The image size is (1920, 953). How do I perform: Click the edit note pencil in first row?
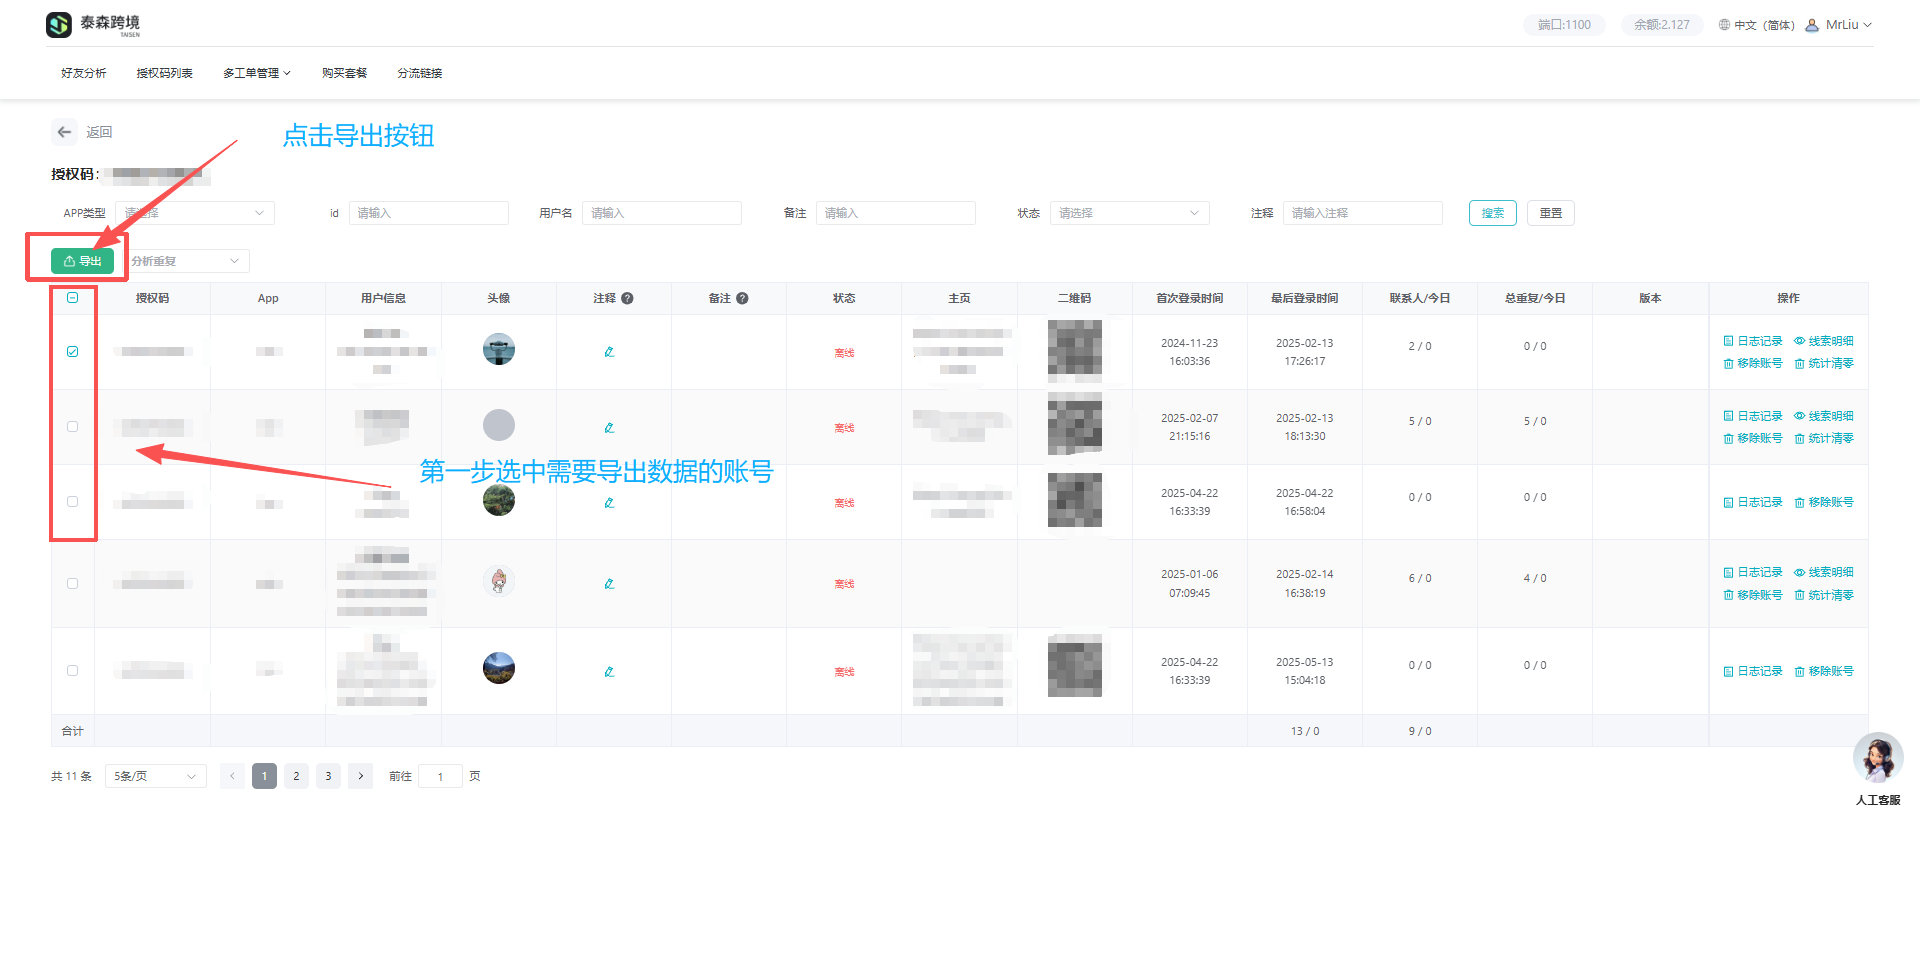point(609,352)
